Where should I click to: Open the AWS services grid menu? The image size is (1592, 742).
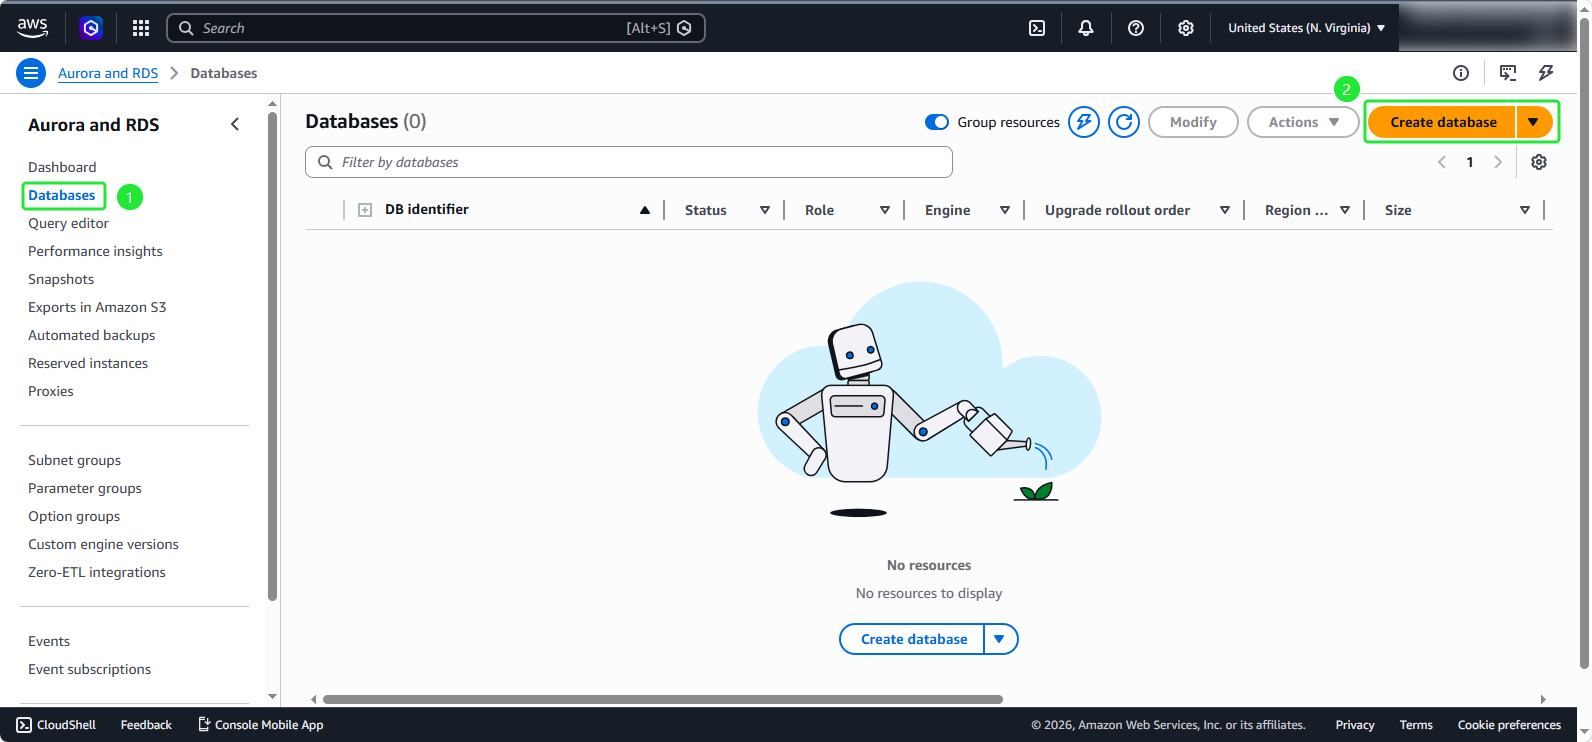(141, 28)
